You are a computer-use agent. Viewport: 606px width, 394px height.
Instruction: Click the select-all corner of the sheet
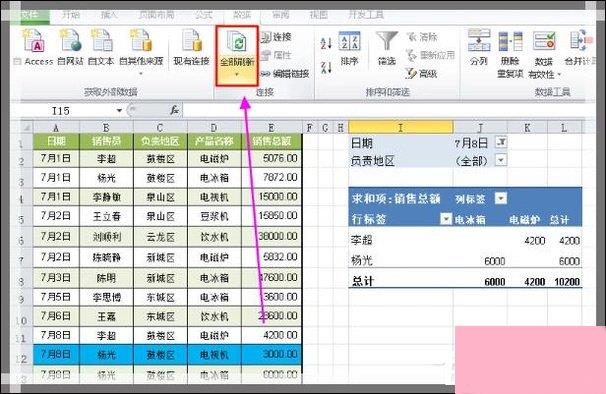pos(26,127)
